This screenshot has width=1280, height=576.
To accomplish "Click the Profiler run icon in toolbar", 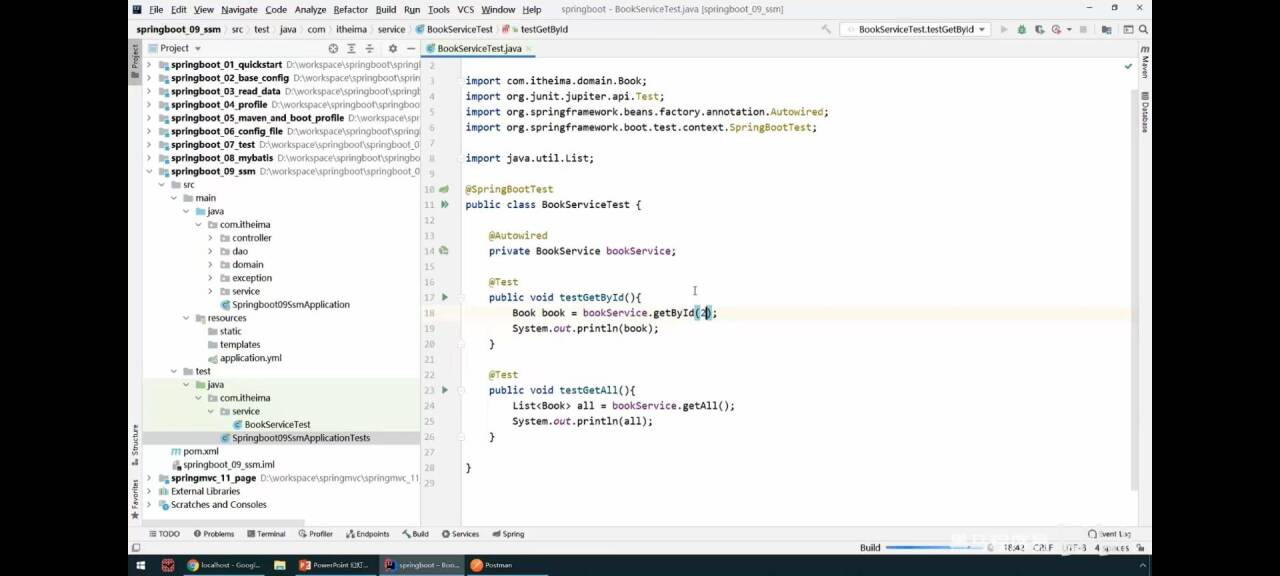I will coord(1057,29).
